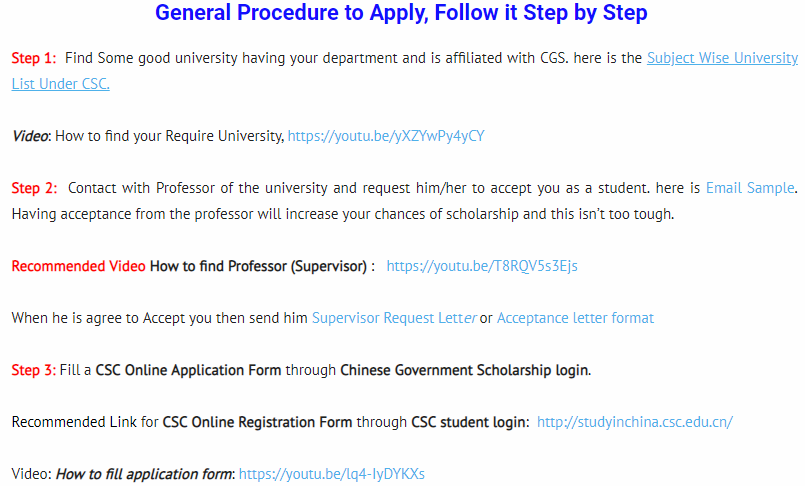Visit the studyinchina.csc.edu.cn link
Viewport: 805px width, 486px height.
pyautogui.click(x=635, y=422)
